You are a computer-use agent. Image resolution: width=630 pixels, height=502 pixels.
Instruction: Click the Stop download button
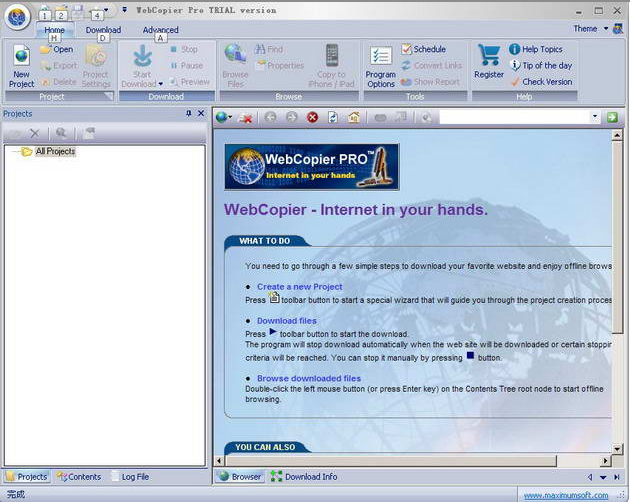pyautogui.click(x=184, y=49)
